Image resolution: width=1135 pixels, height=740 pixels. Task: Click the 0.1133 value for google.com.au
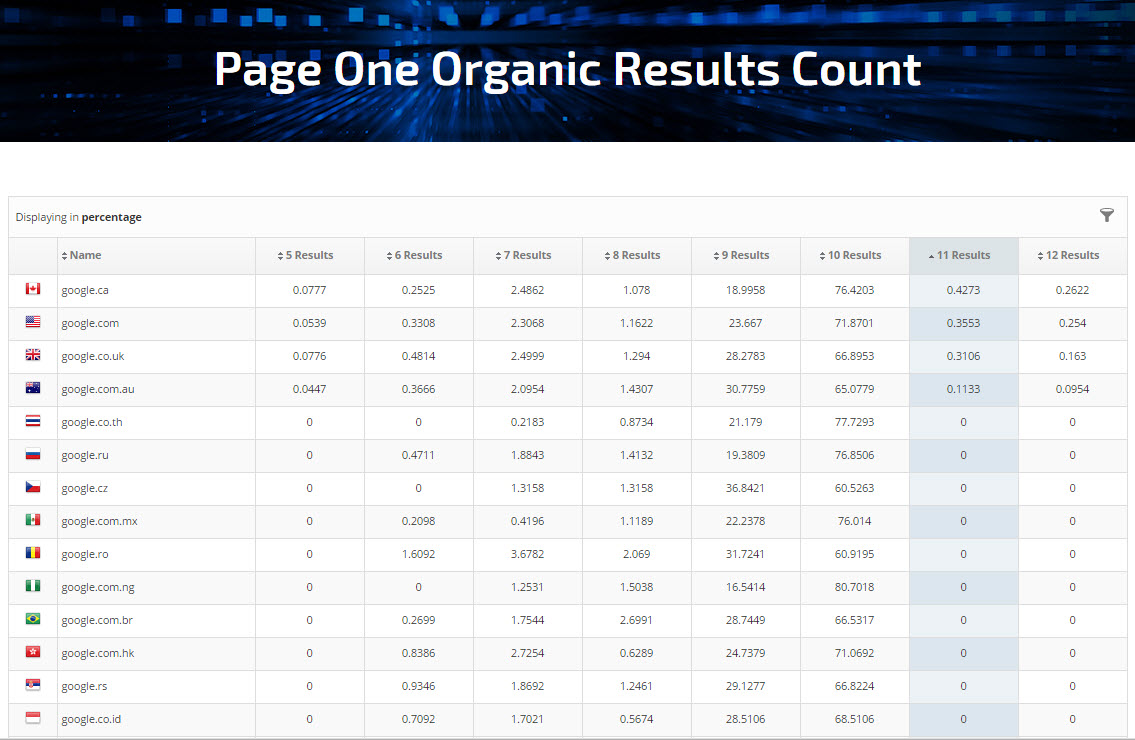pos(963,389)
